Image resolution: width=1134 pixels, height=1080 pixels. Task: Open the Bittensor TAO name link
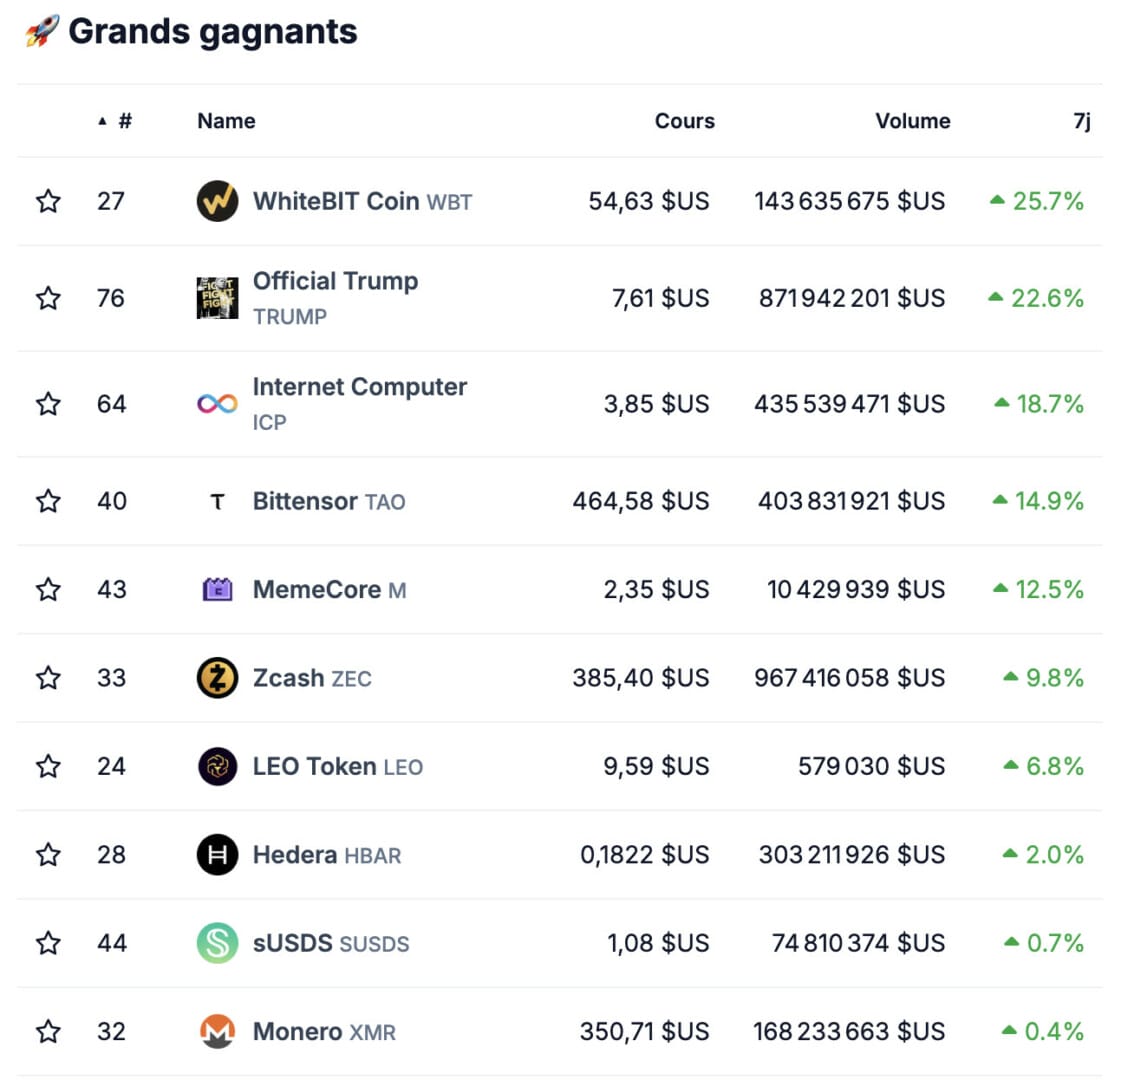[329, 501]
